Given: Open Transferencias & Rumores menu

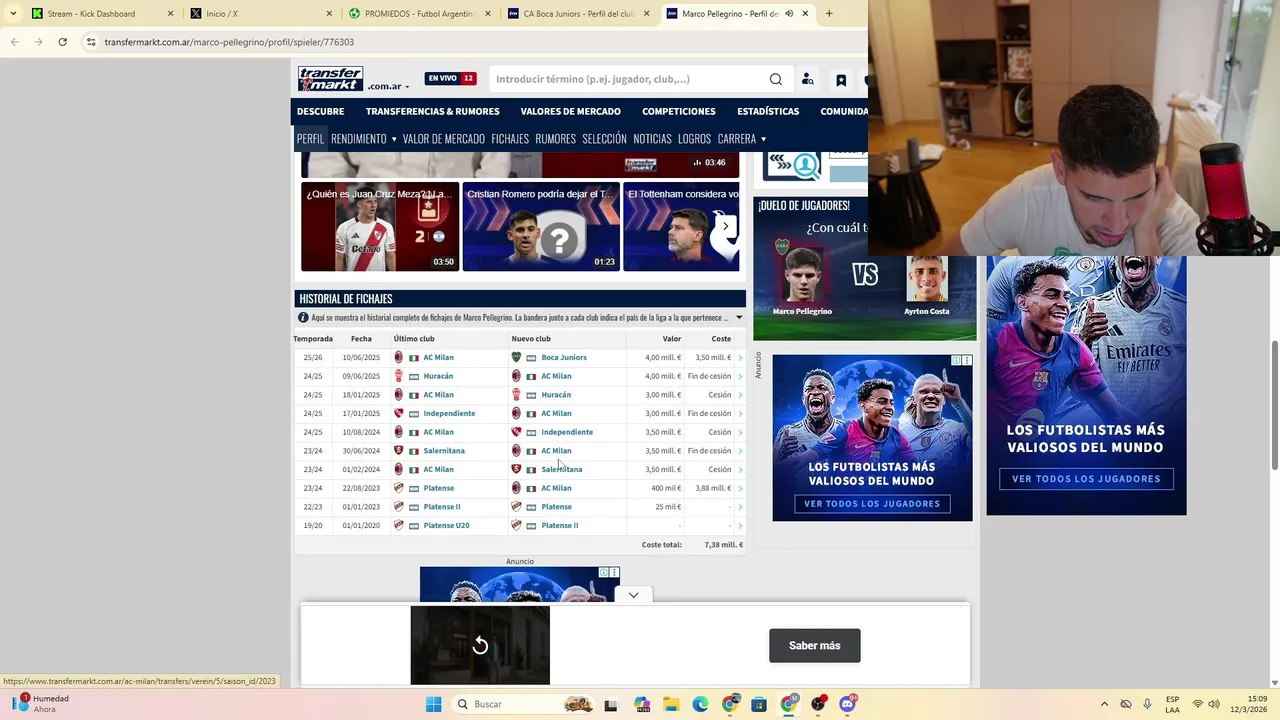Looking at the screenshot, I should tap(432, 111).
